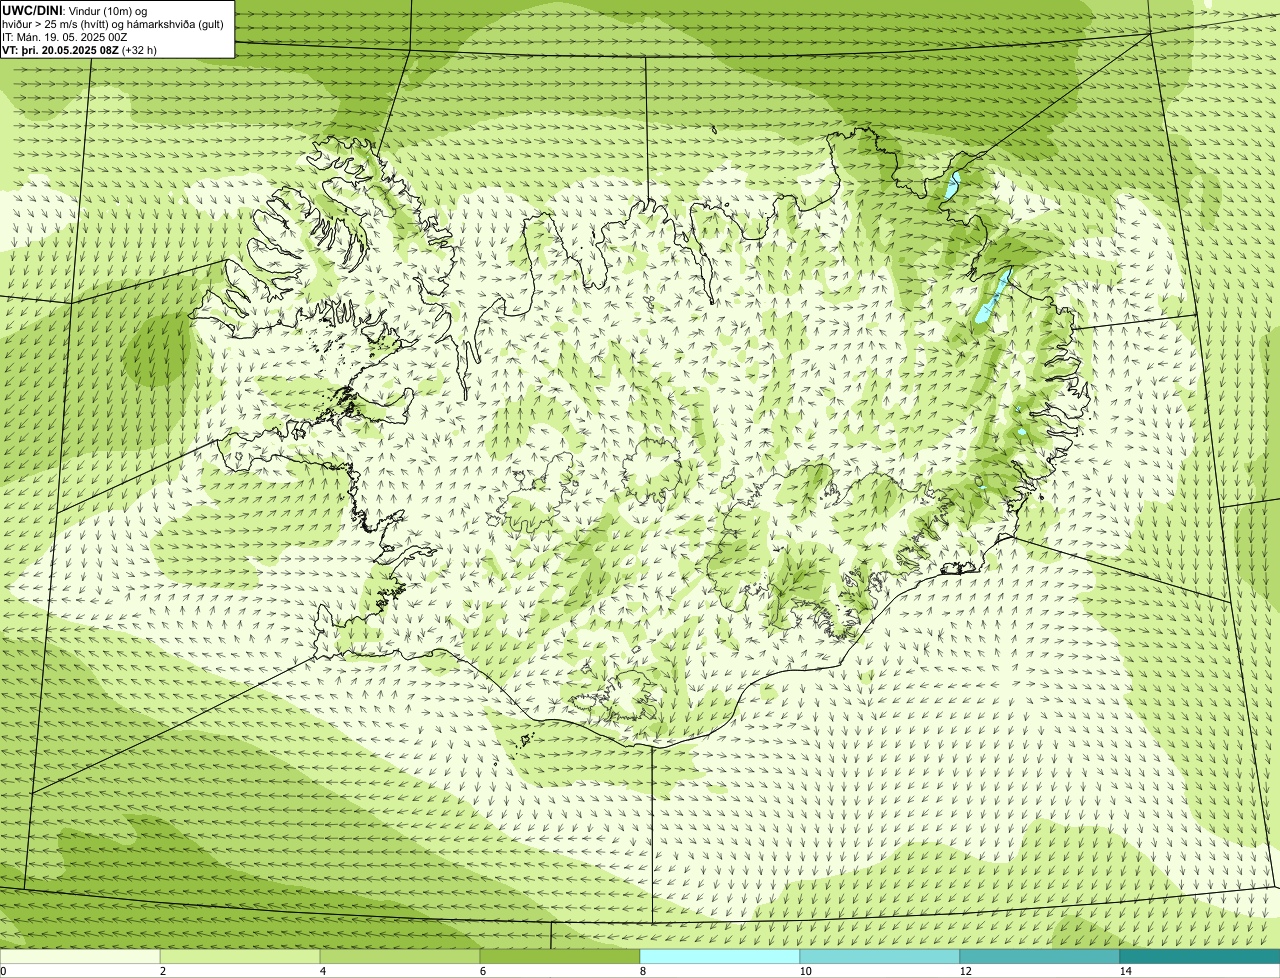This screenshot has width=1280, height=978.
Task: Click the legend scale label '12'
Action: tap(965, 971)
